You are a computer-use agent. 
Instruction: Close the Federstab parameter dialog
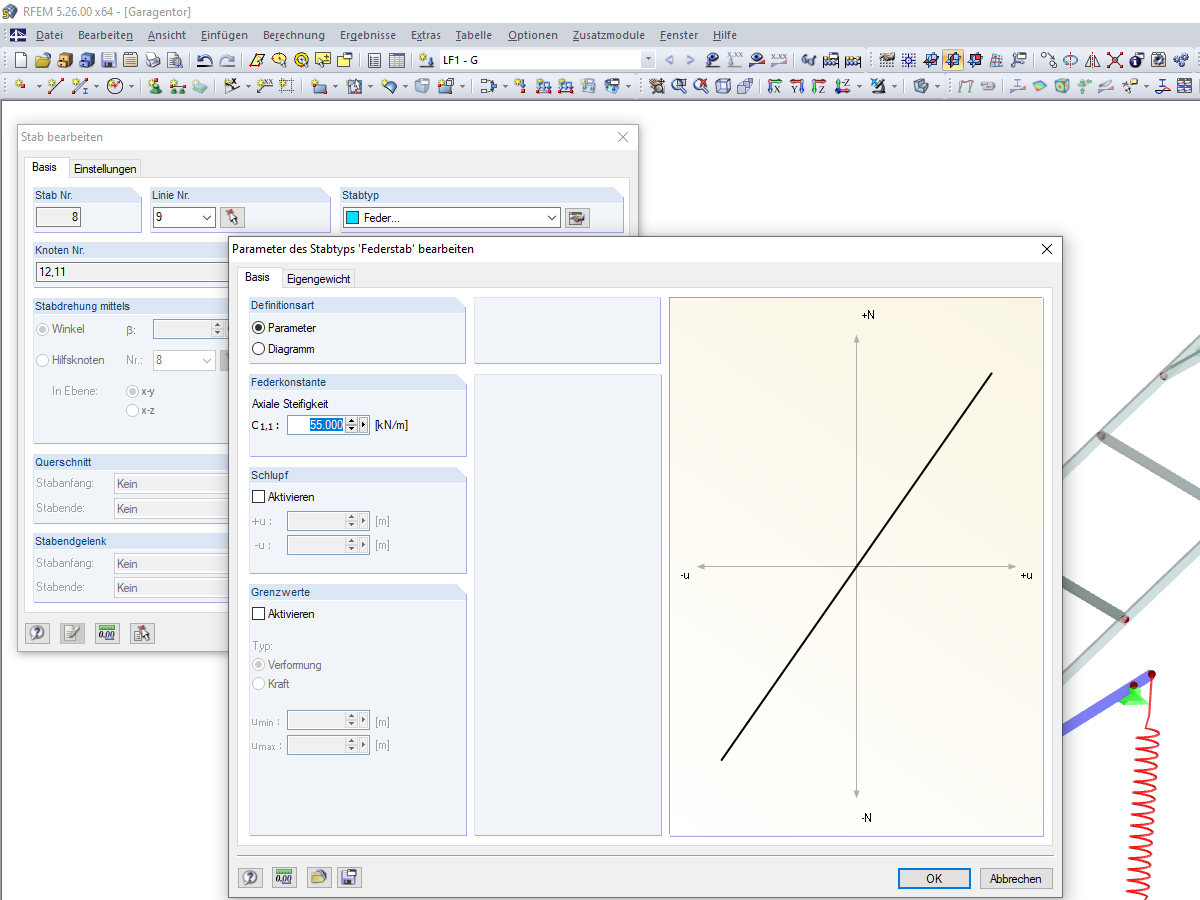point(1047,249)
